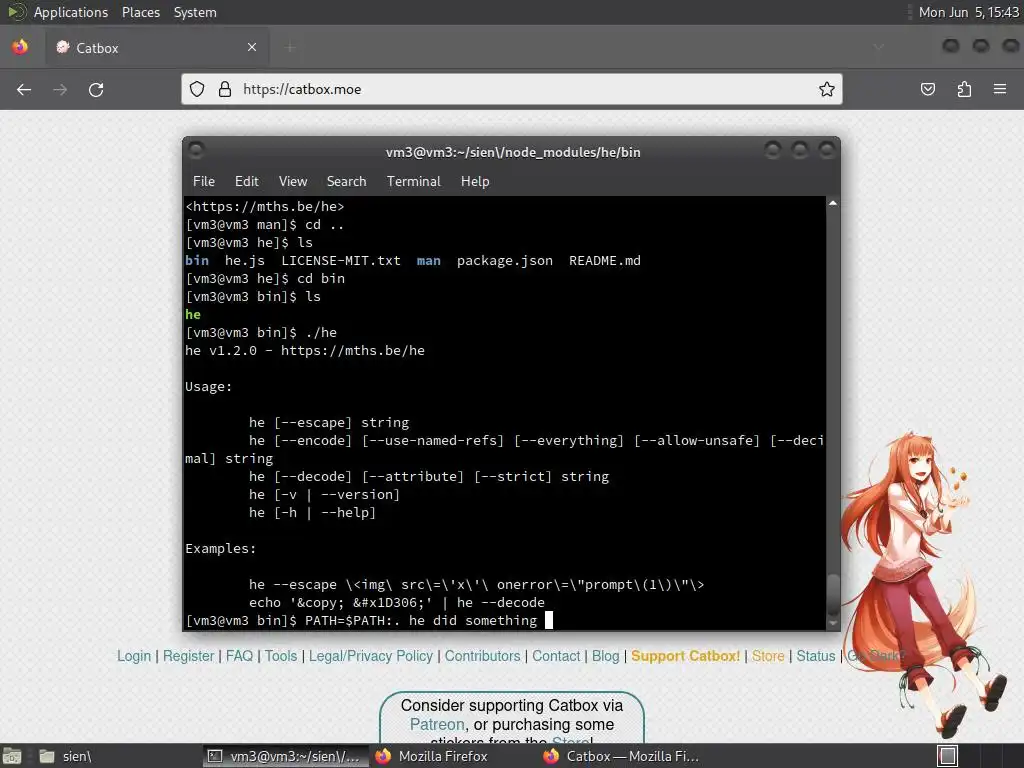Click the show desktop taskbar icon

(x=12, y=756)
